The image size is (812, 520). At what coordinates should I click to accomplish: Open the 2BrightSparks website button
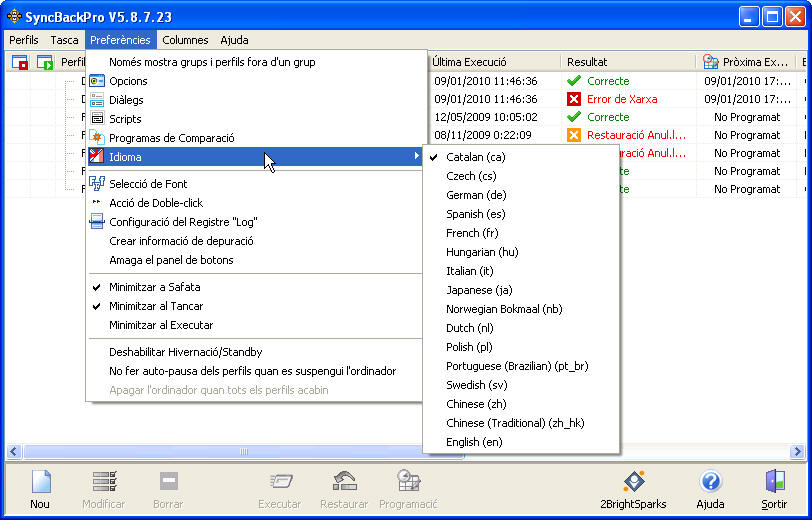[x=633, y=489]
